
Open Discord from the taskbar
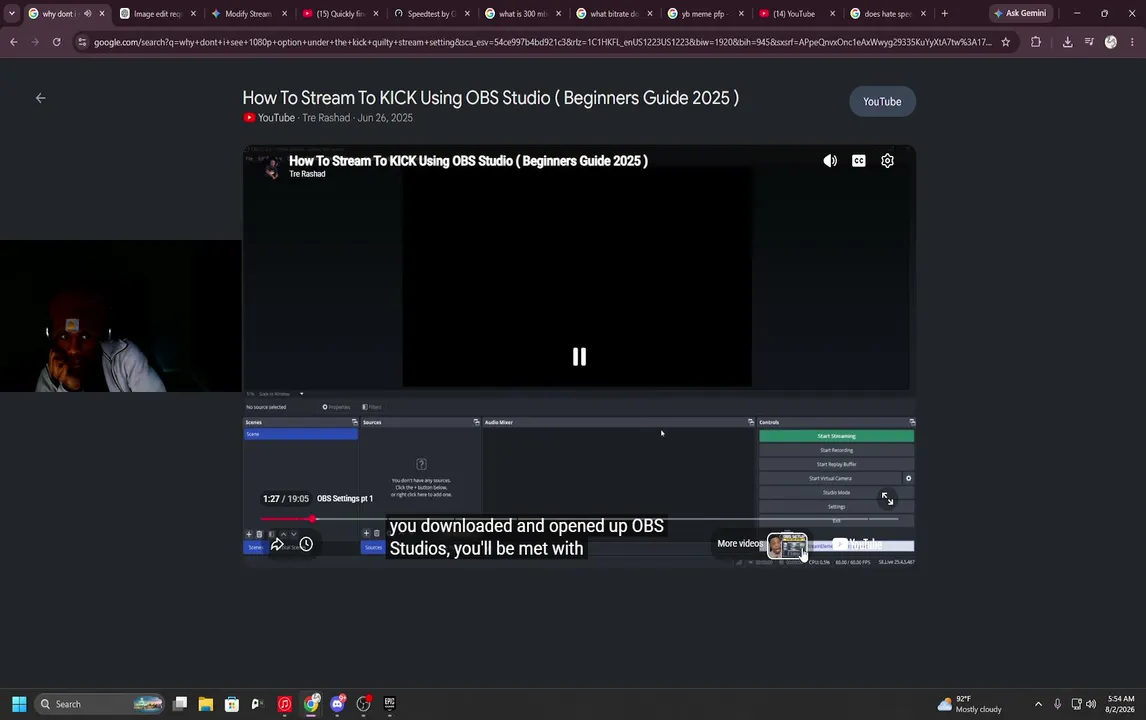click(337, 704)
